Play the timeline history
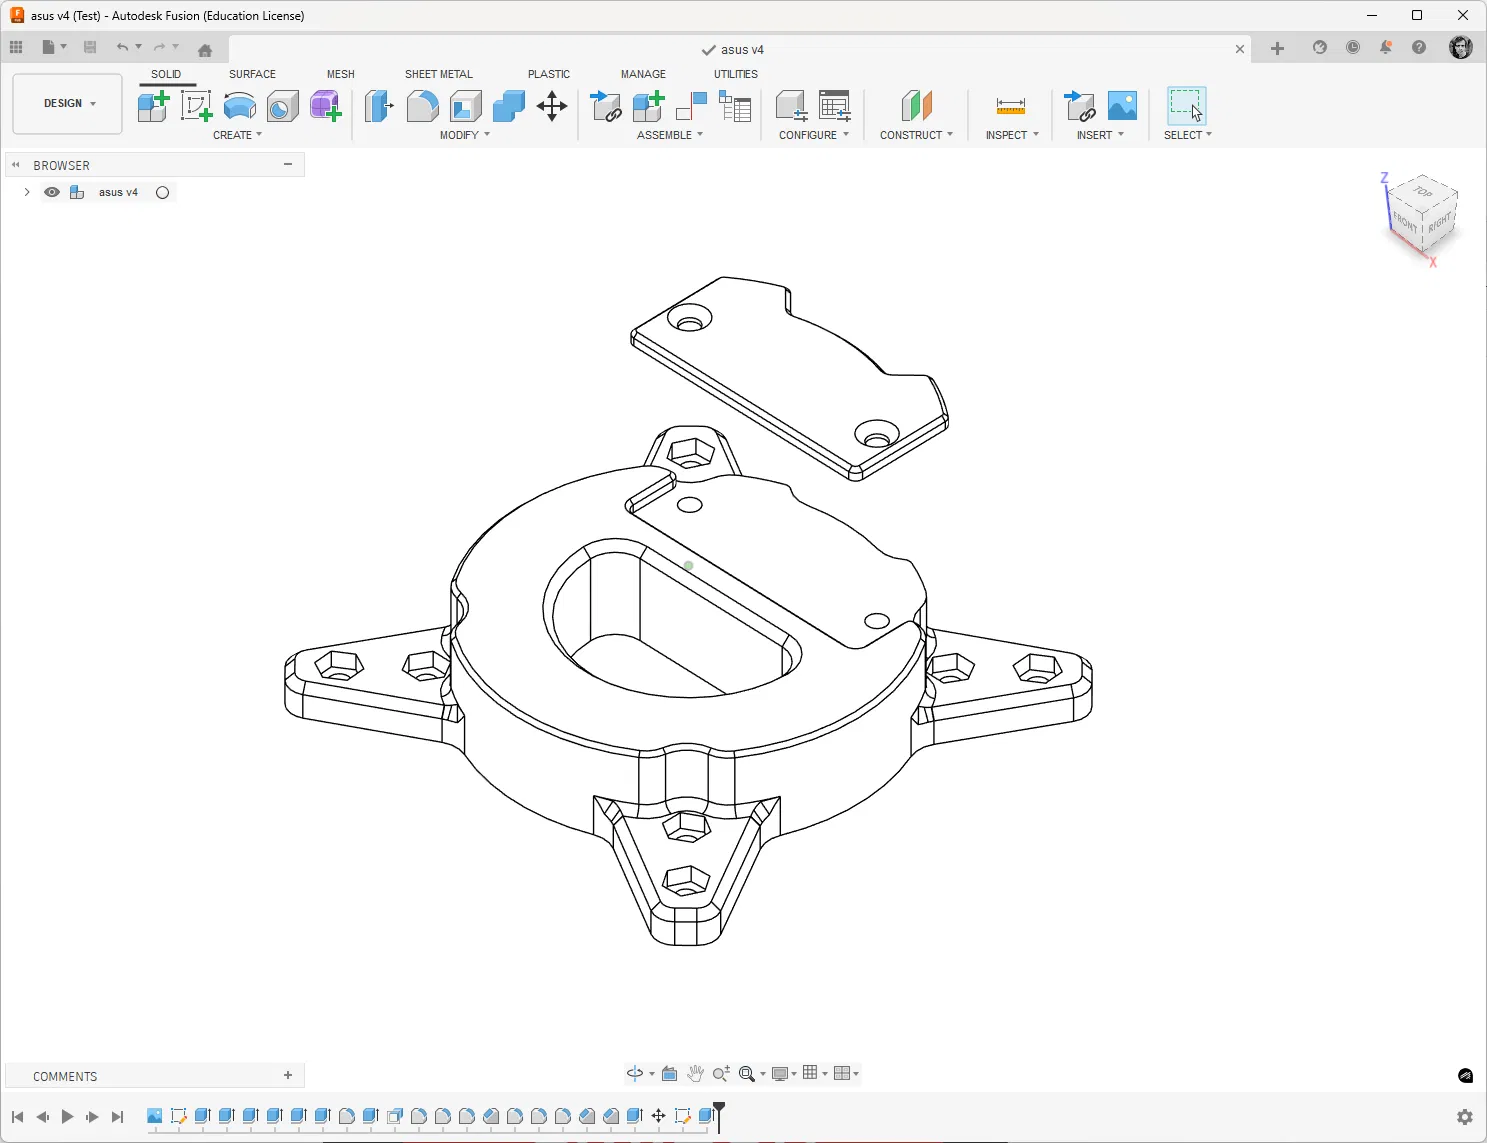Screen dimensions: 1487x1143 pyautogui.click(x=67, y=1117)
